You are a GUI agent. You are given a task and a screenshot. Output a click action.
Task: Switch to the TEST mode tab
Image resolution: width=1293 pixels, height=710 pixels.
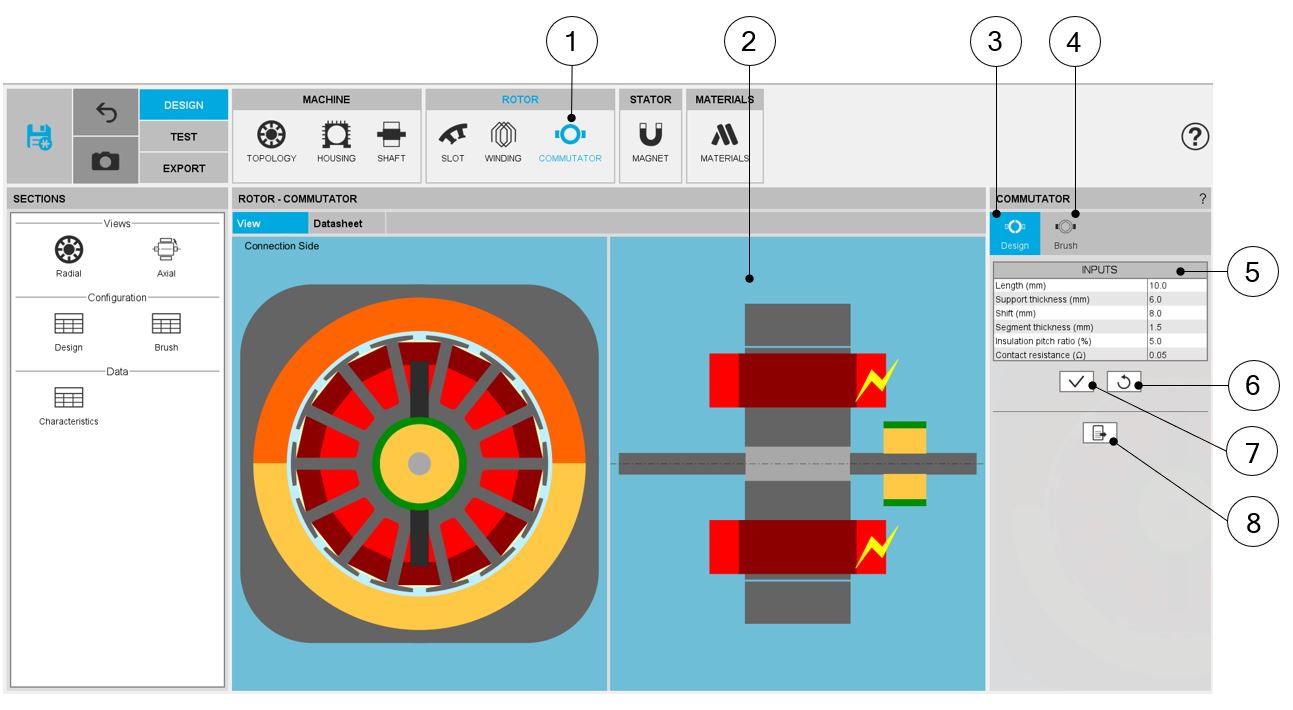(184, 137)
